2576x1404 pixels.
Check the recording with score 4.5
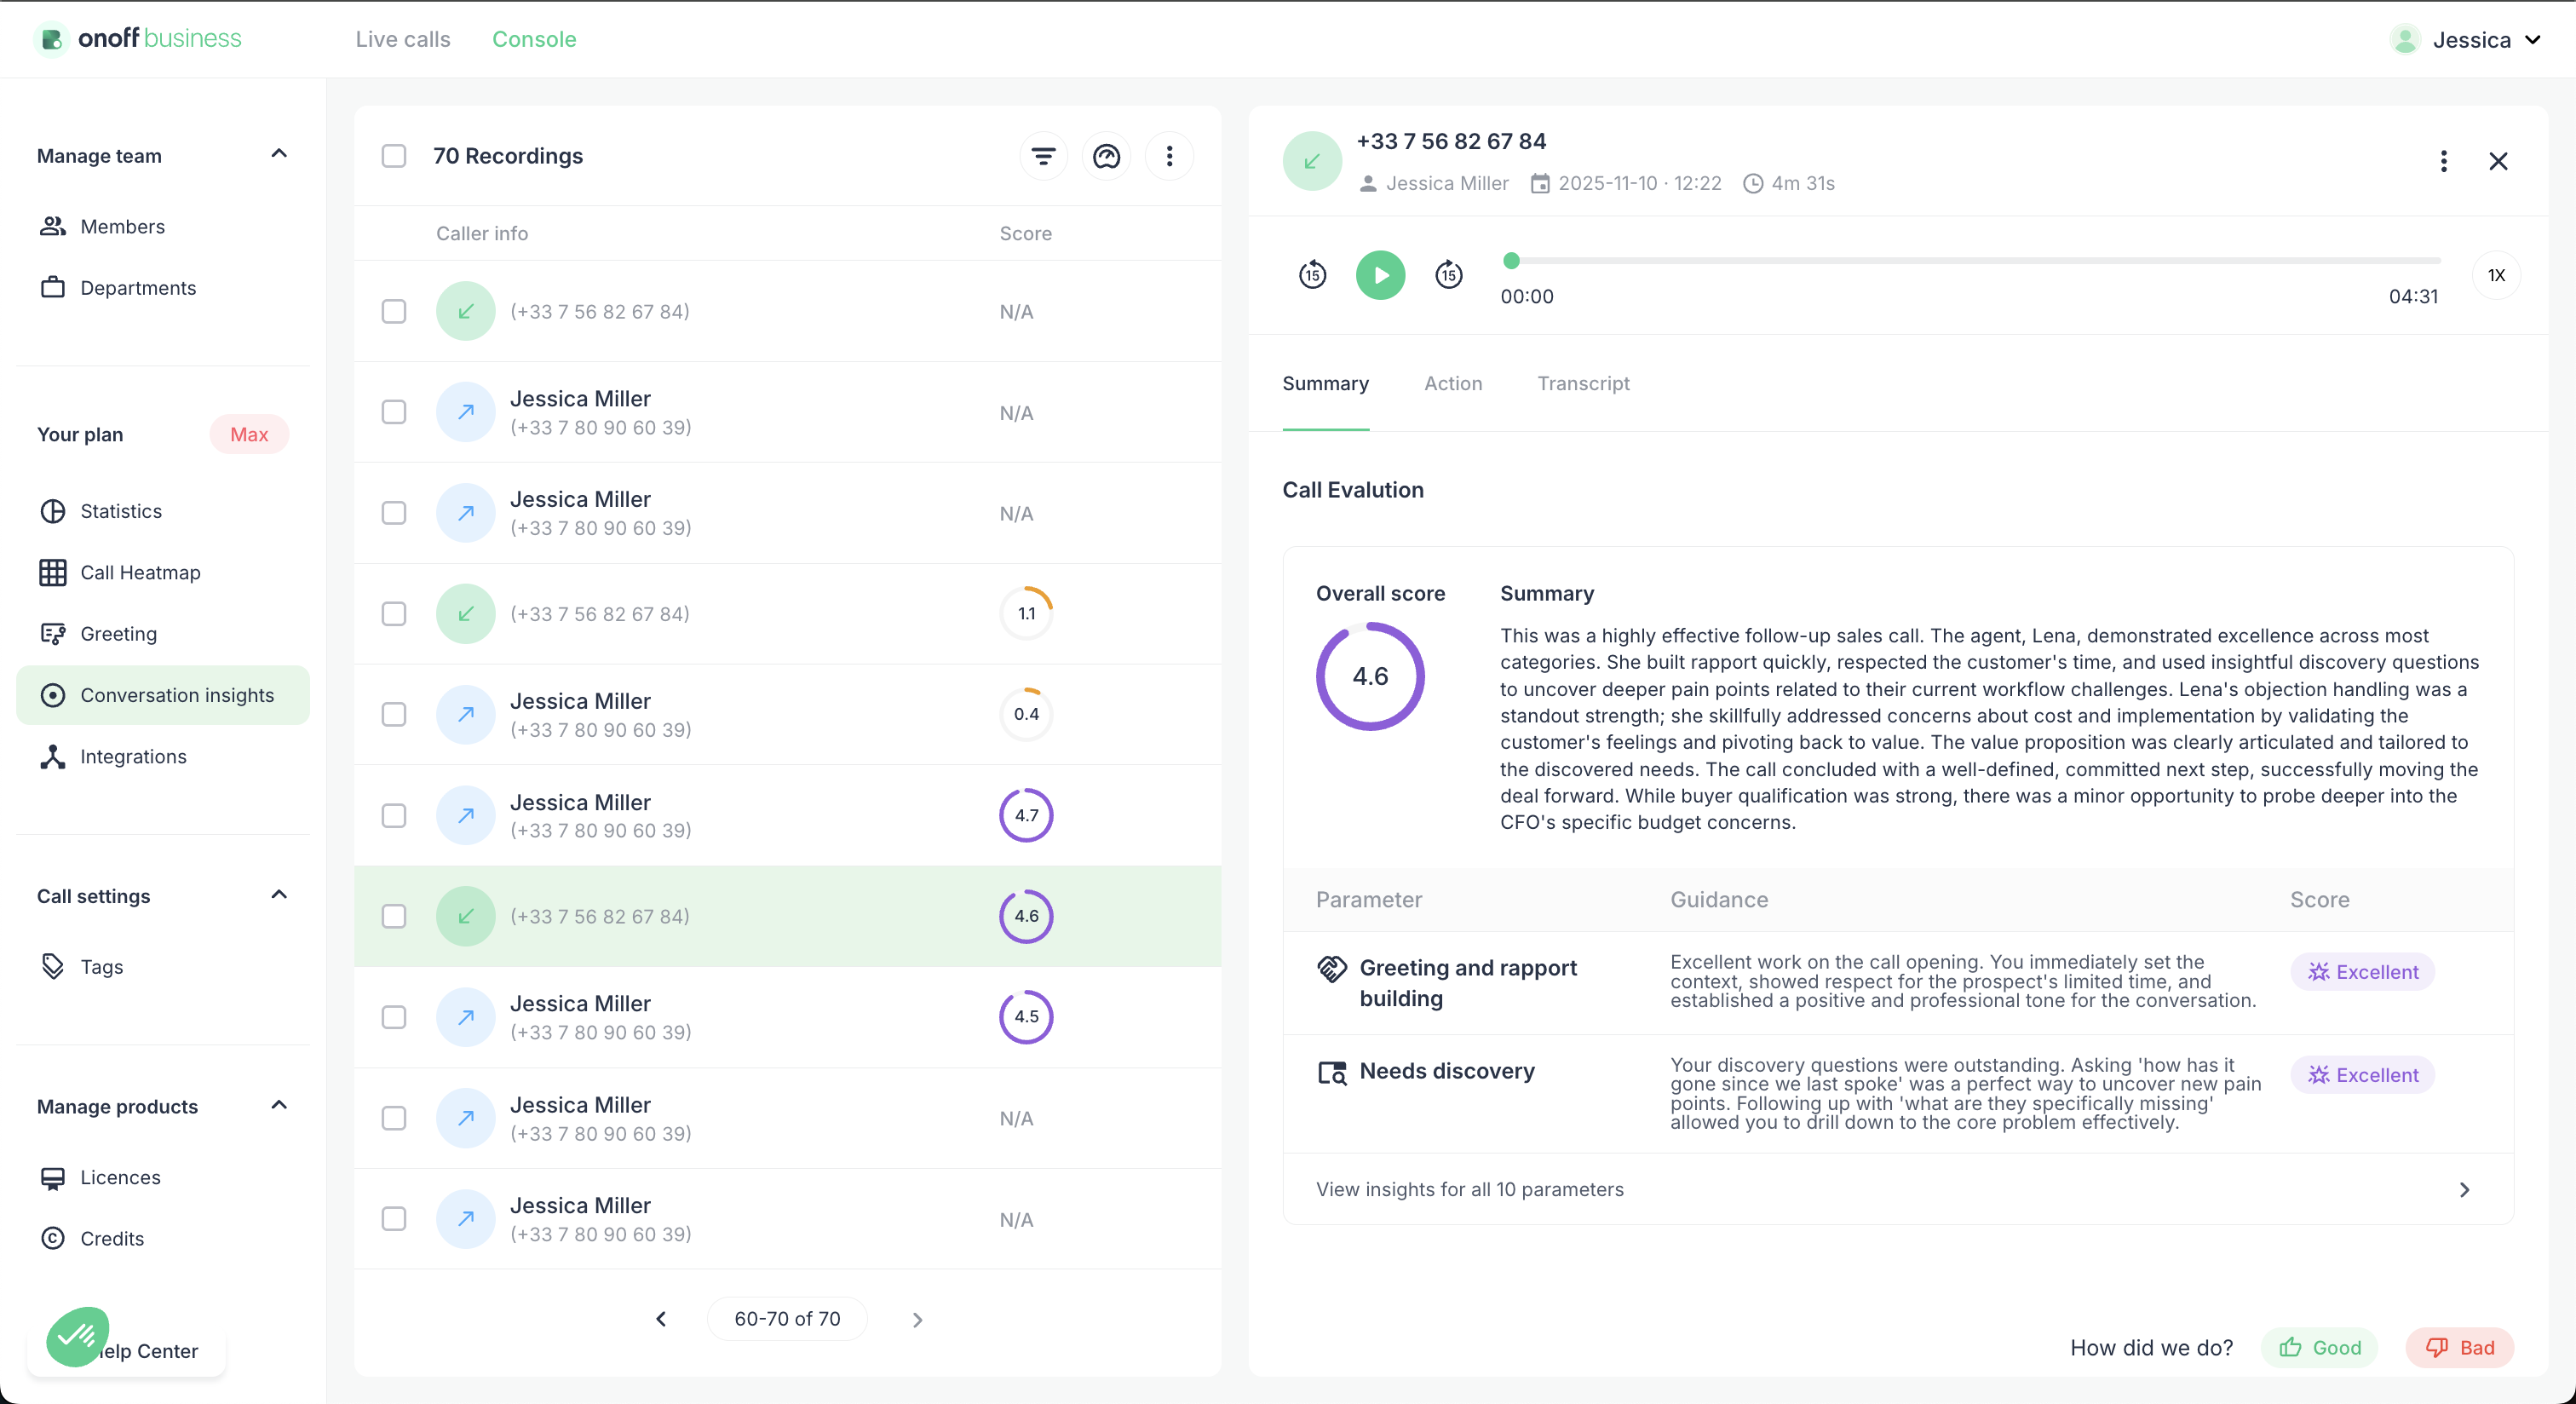[x=394, y=1017]
